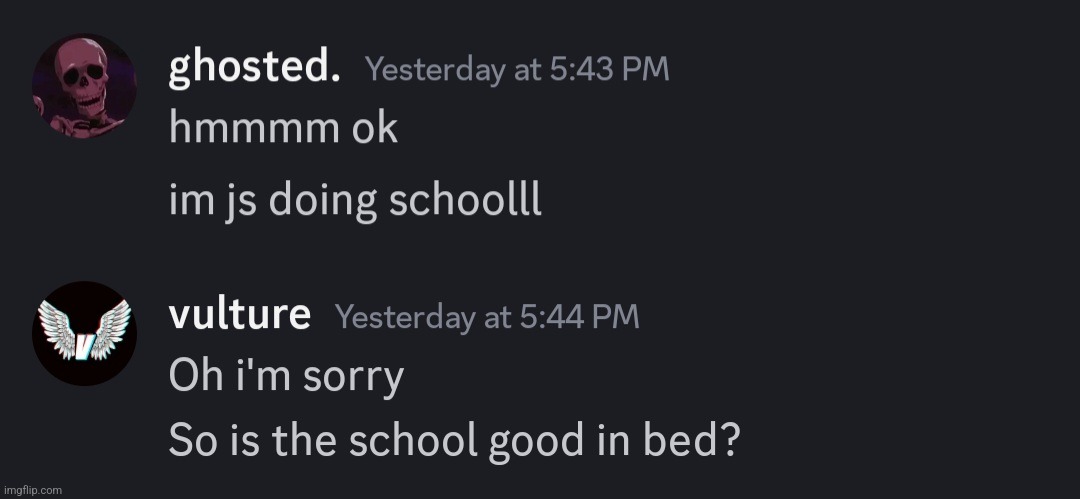Open vulture's winged profile avatar
Image resolution: width=1080 pixels, height=499 pixels.
tap(84, 334)
